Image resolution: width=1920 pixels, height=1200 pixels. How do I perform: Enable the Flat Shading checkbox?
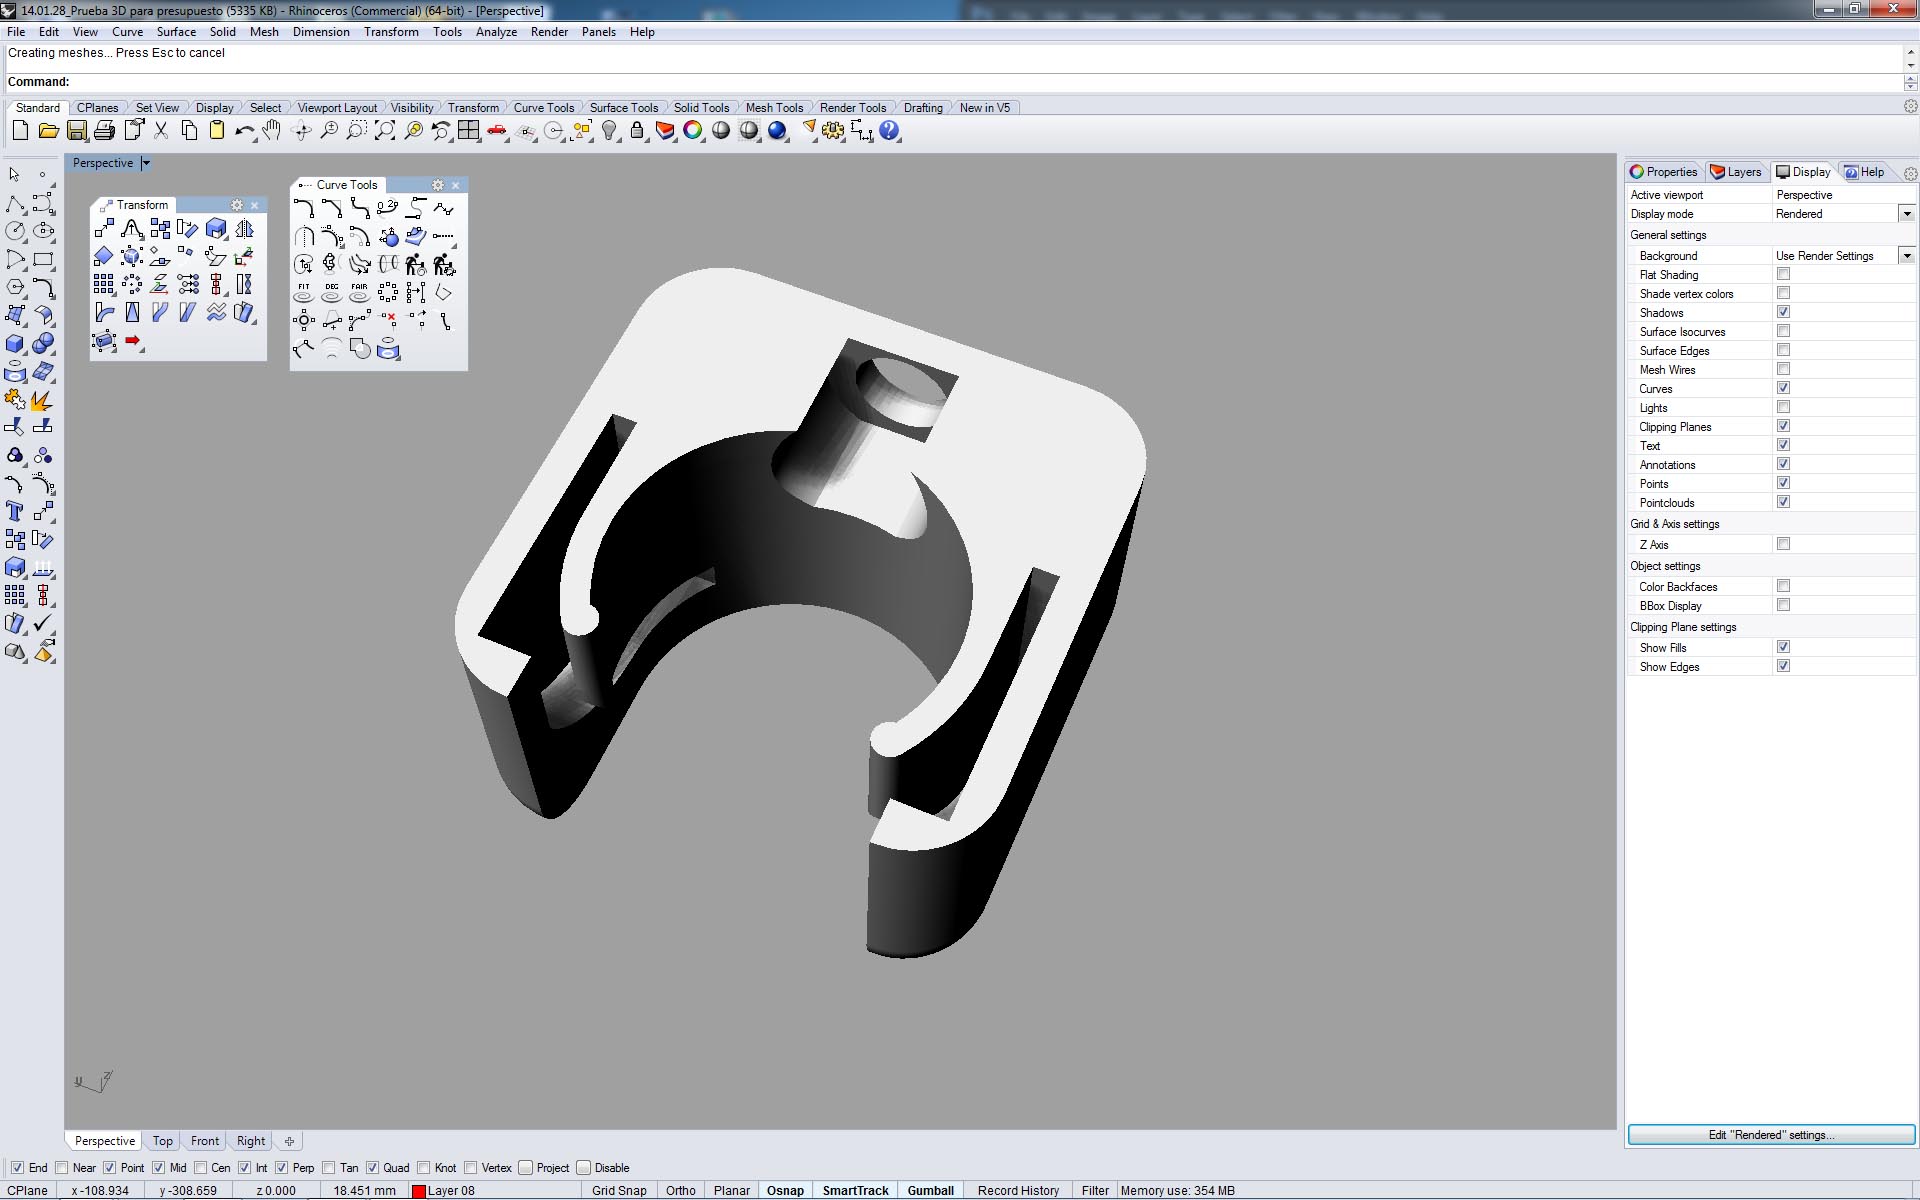[x=1783, y=274]
